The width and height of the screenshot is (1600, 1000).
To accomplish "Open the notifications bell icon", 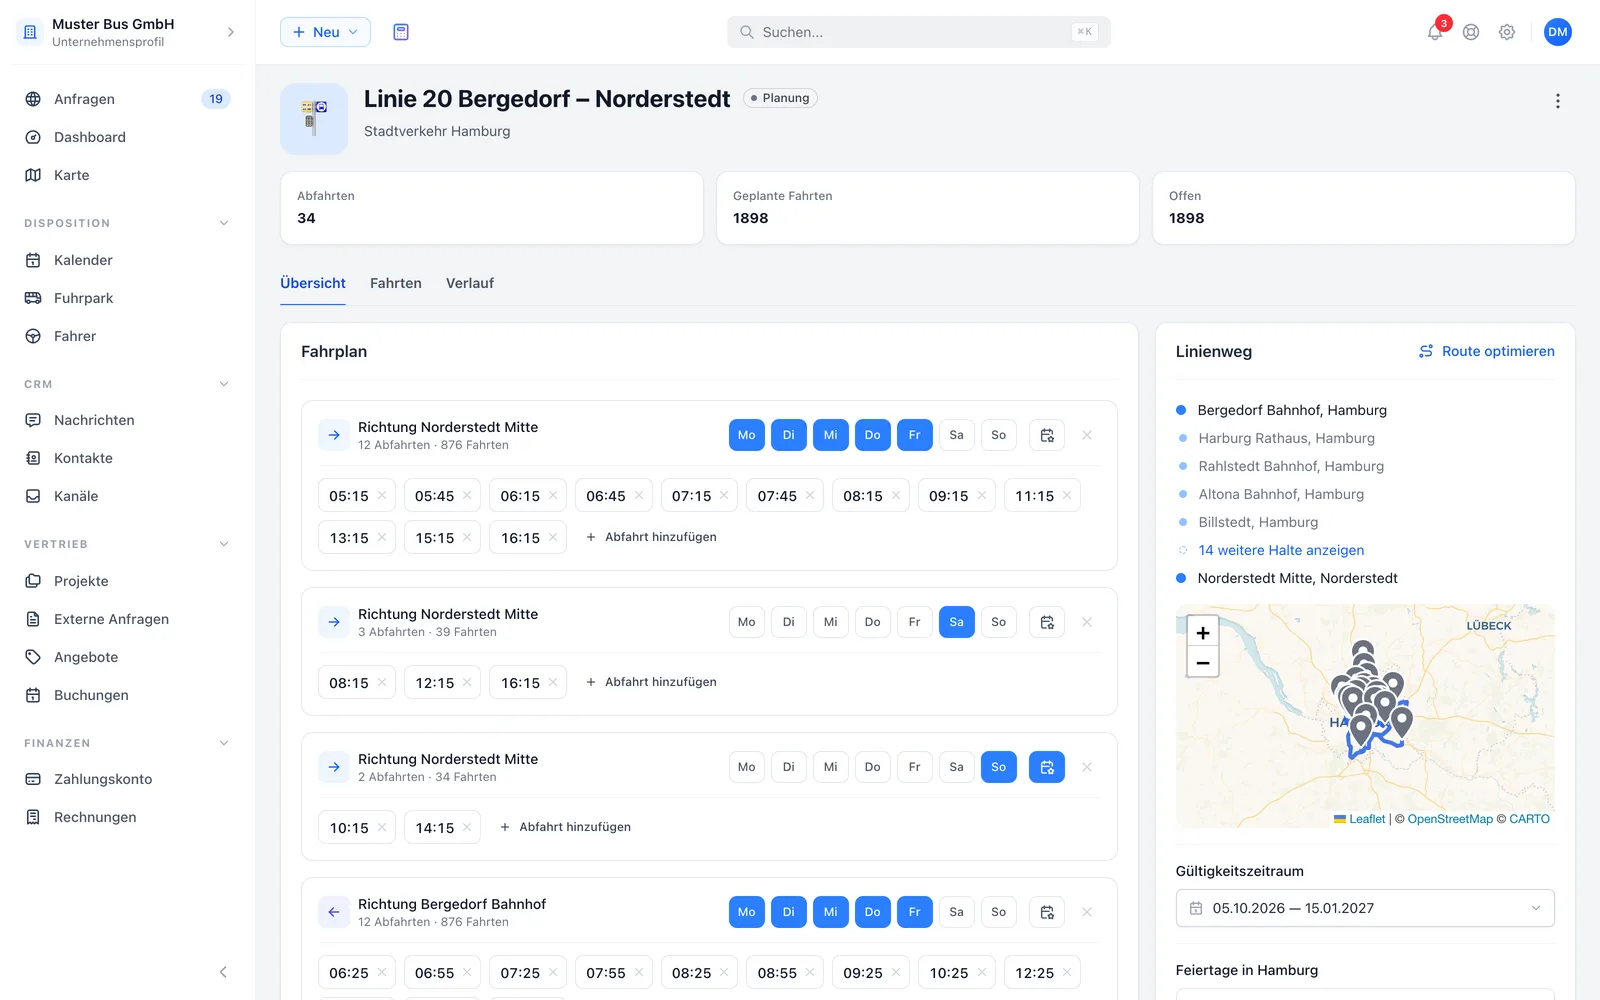I will tap(1435, 32).
